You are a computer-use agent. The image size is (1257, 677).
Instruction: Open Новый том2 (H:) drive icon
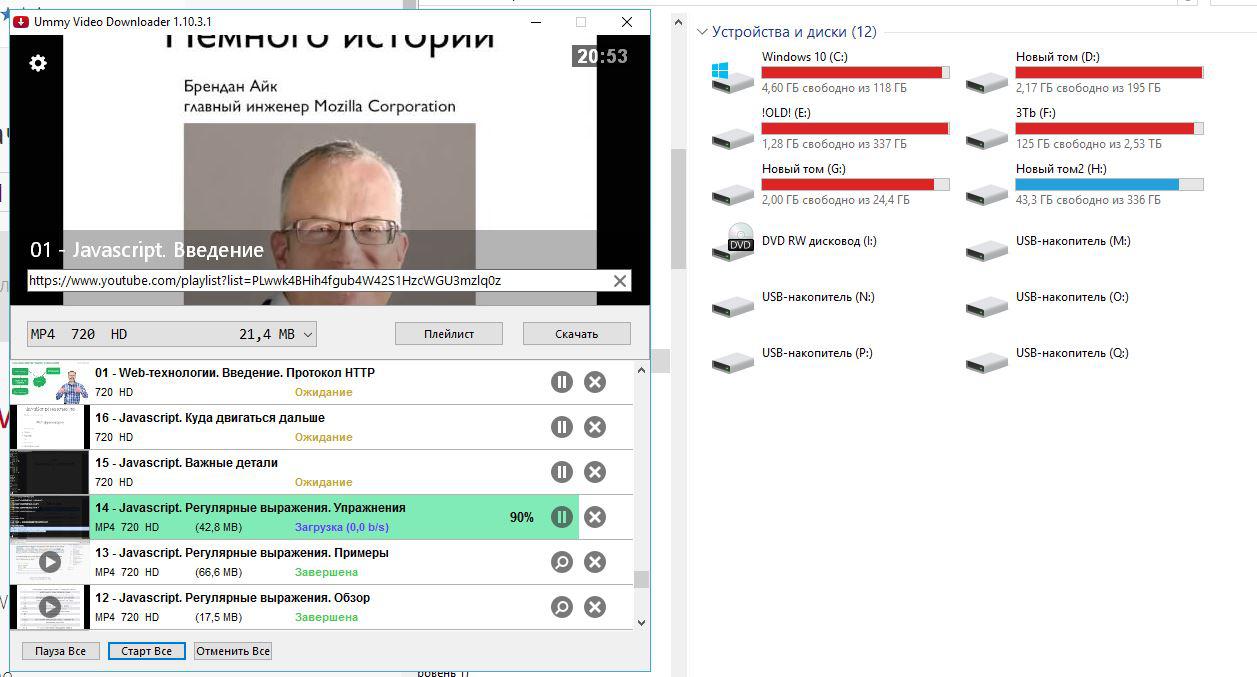pos(987,193)
